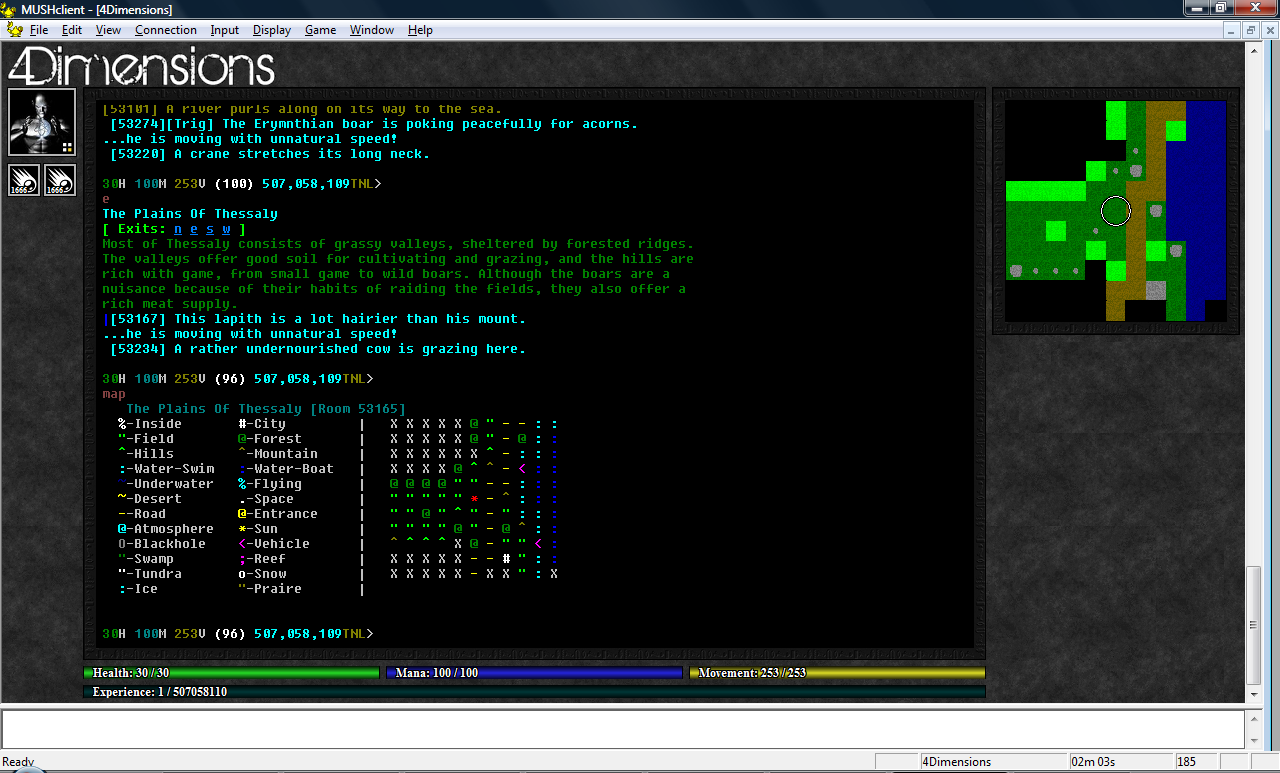The width and height of the screenshot is (1280, 773).
Task: Click the vertical scrollbar thumb
Action: click(1254, 625)
